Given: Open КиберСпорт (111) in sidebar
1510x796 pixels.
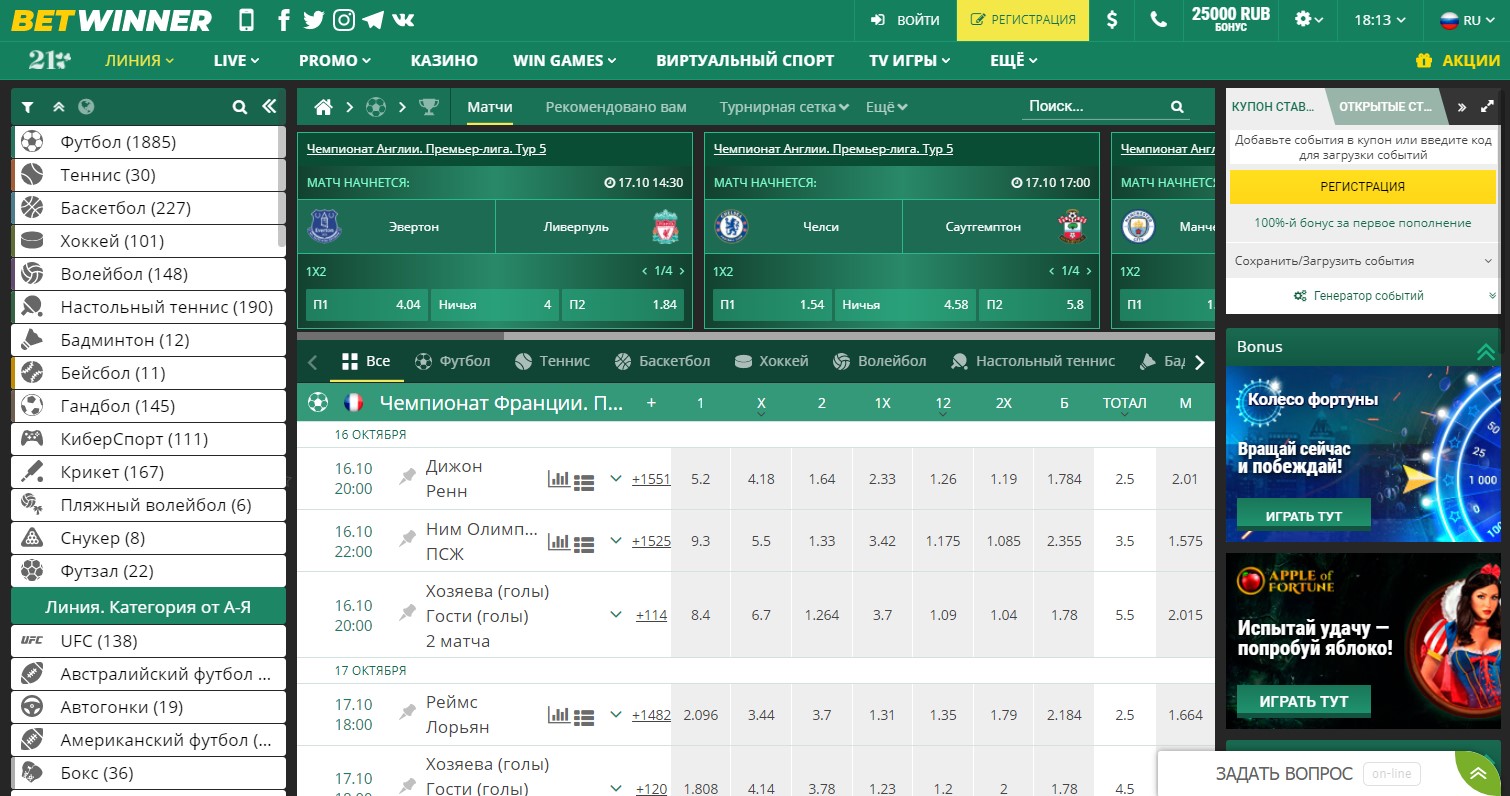Looking at the screenshot, I should pyautogui.click(x=148, y=439).
